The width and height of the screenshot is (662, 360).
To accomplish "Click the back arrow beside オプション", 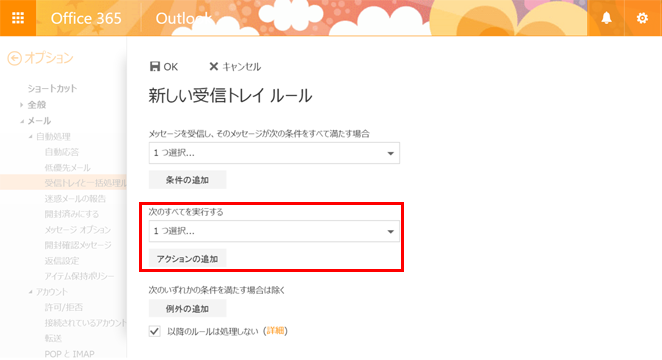I will (x=14, y=58).
